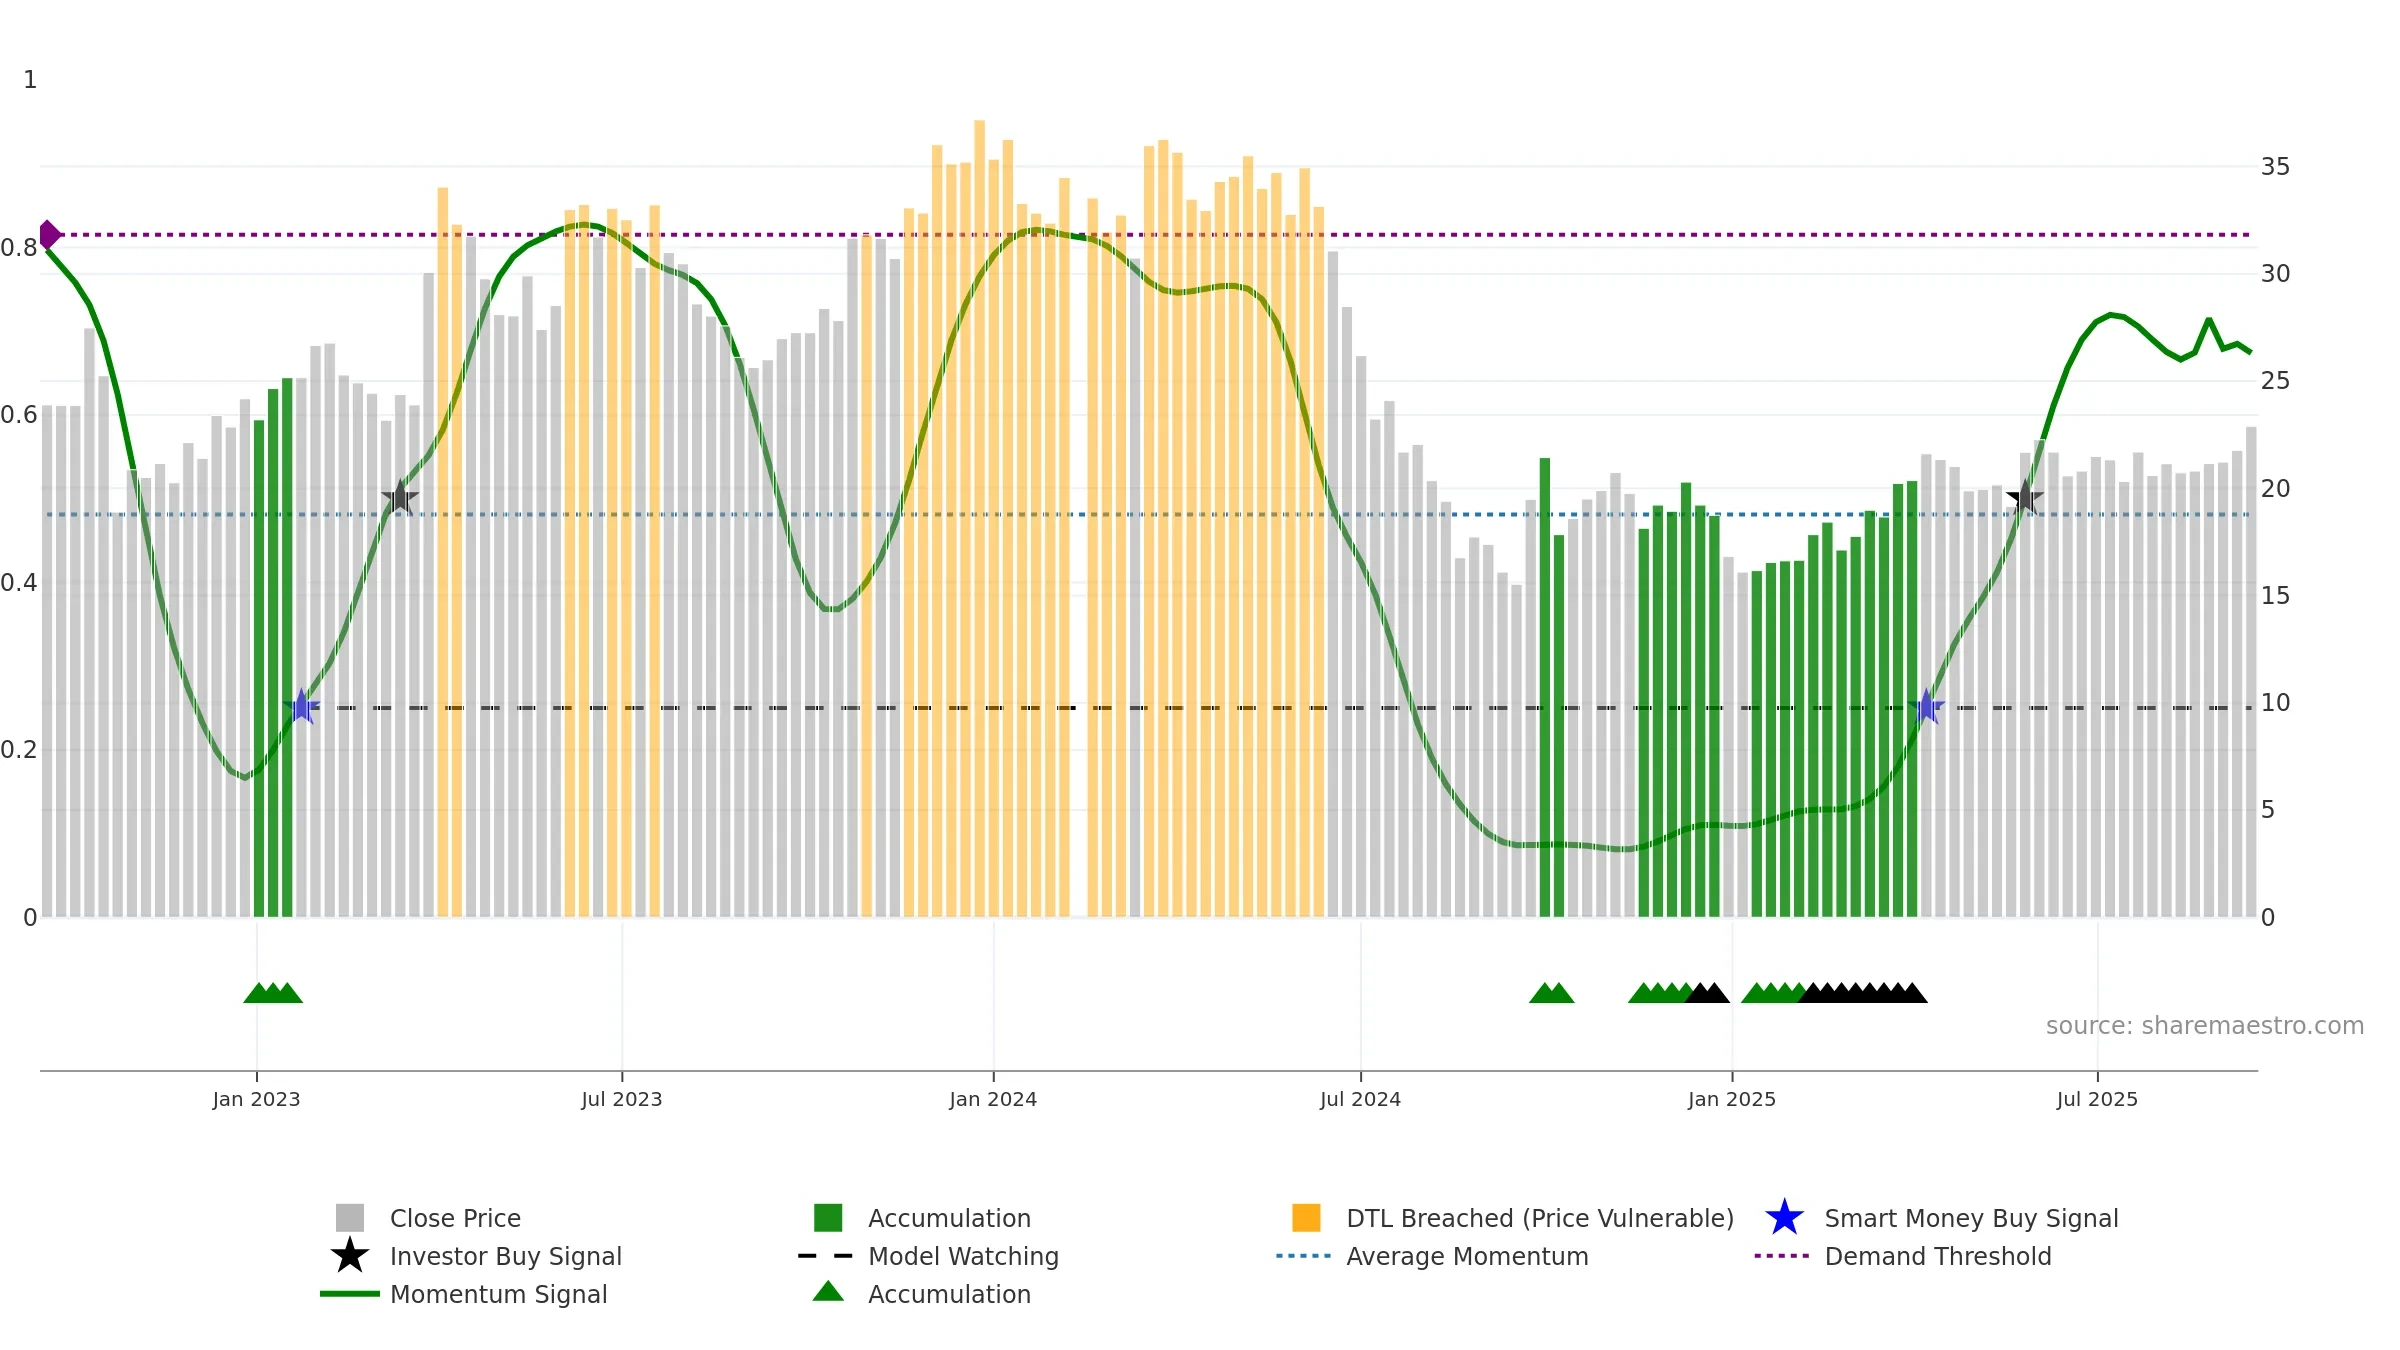The width and height of the screenshot is (2400, 1350).
Task: Click the green Accumulation square legend swatch
Action: 828,1218
